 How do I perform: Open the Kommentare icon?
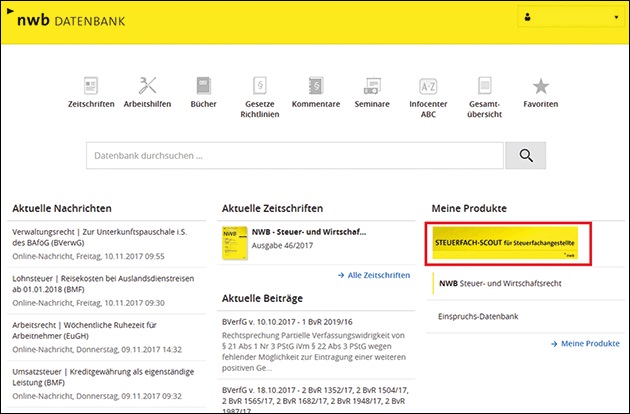(x=316, y=86)
